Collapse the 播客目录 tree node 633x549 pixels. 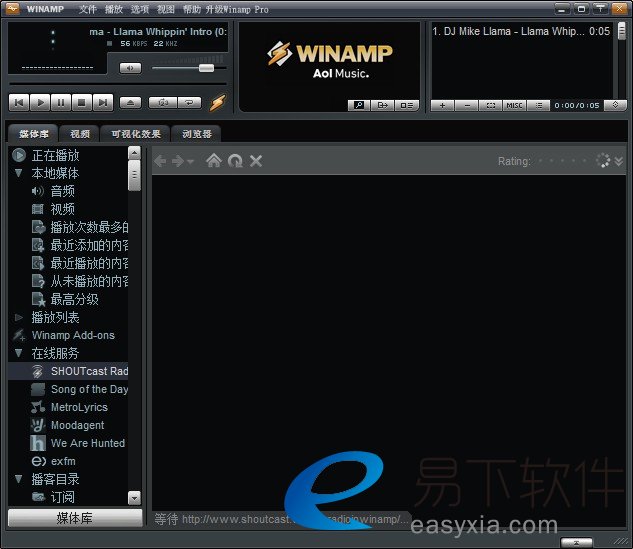(19, 479)
